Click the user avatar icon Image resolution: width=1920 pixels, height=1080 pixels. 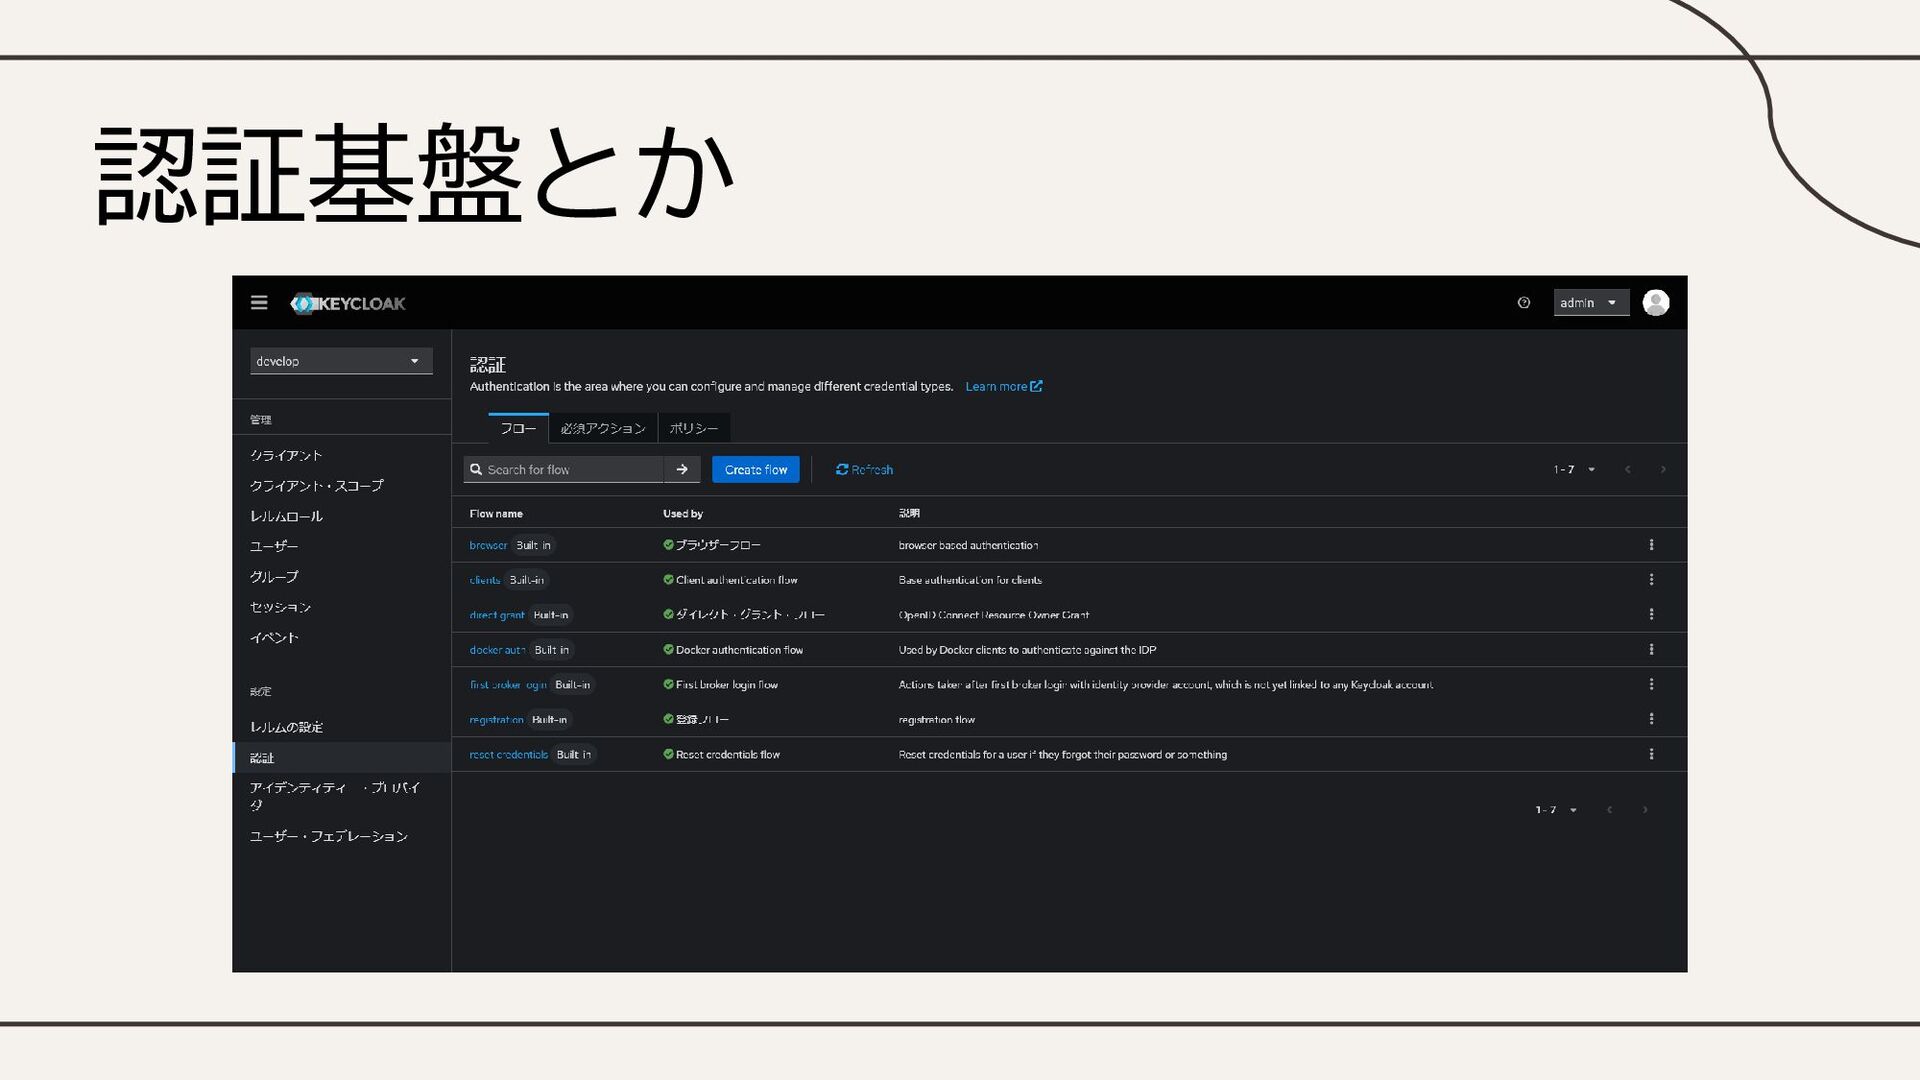pyautogui.click(x=1656, y=302)
